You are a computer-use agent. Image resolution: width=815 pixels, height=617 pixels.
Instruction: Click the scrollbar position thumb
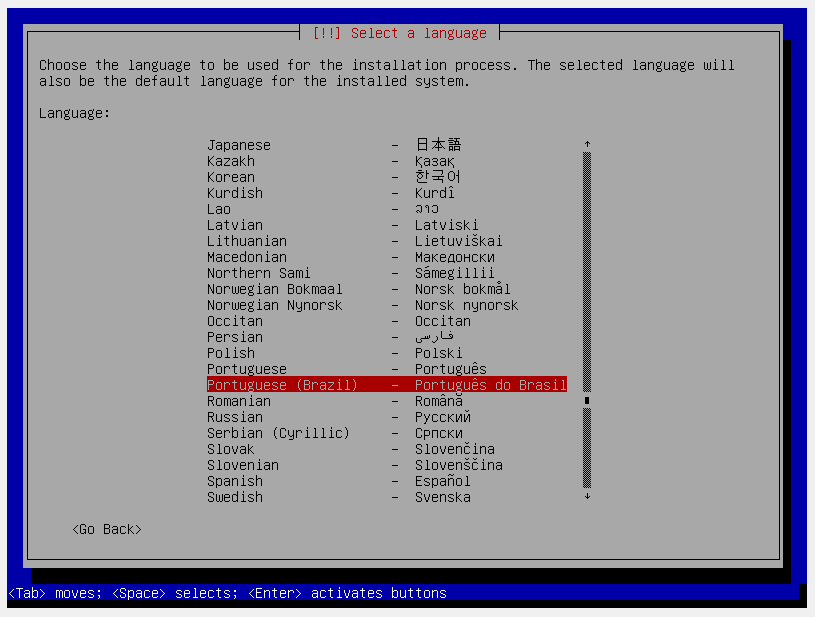(x=587, y=401)
